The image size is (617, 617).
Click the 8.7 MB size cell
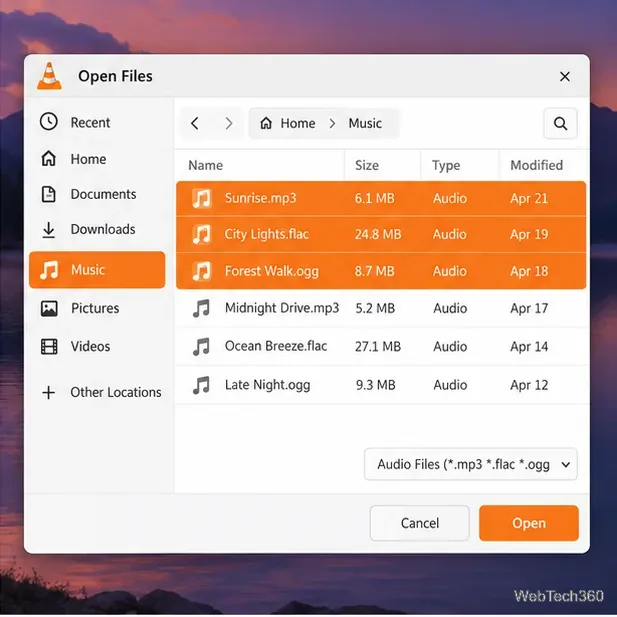(374, 271)
